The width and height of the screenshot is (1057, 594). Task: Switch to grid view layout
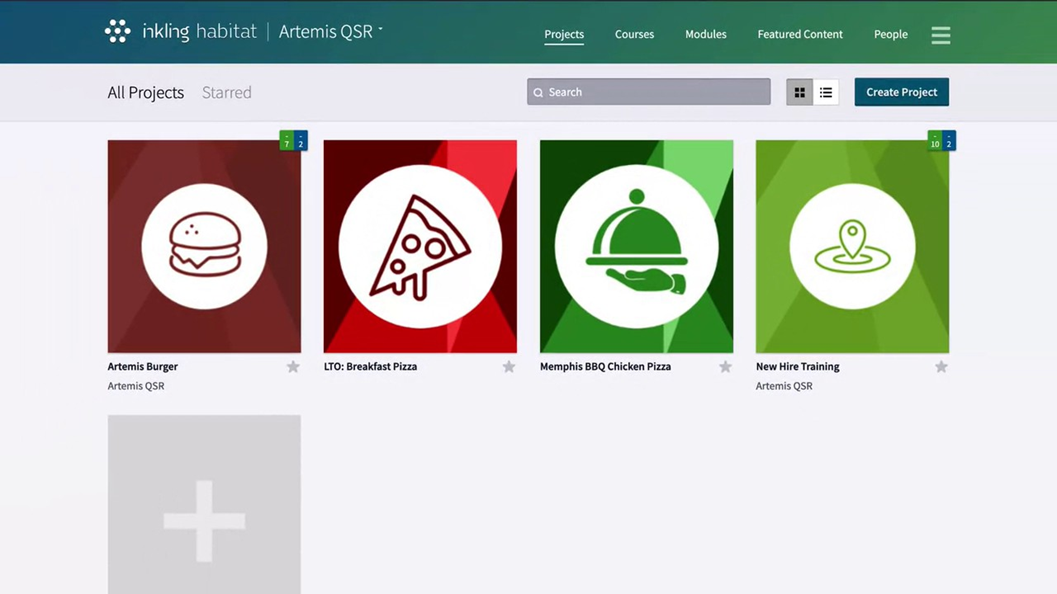click(799, 92)
